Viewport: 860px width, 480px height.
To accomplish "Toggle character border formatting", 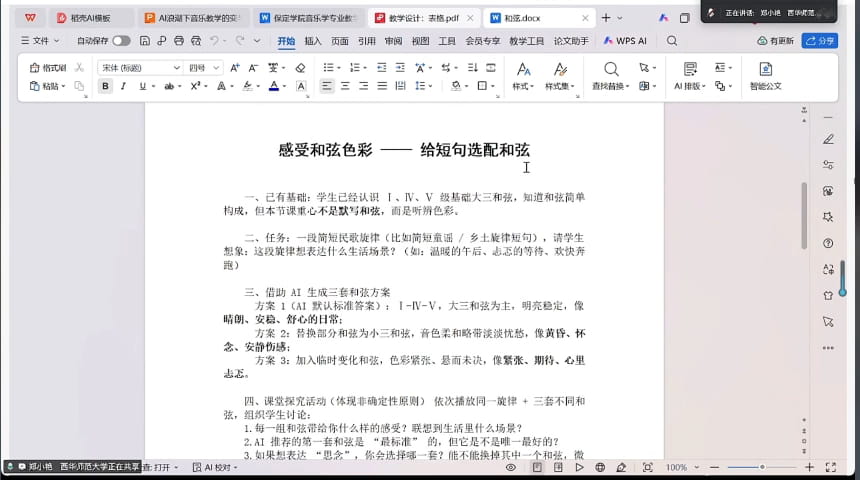I will coord(301,86).
